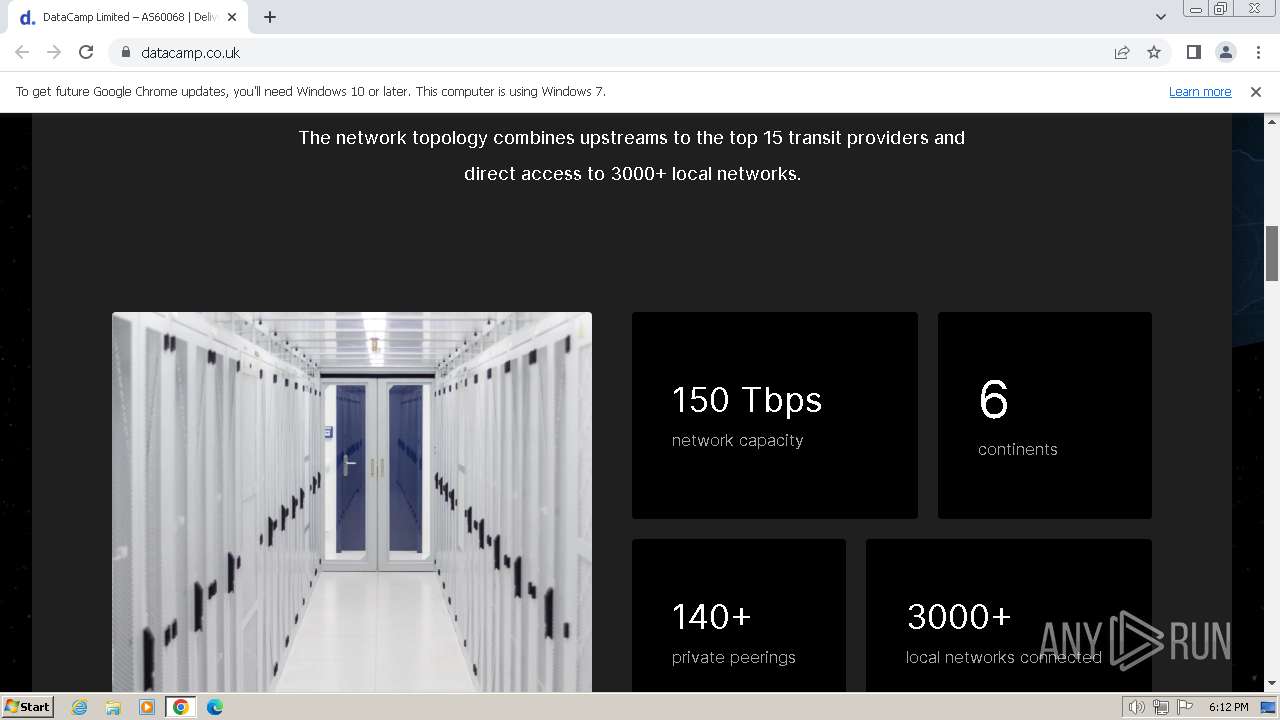Launch Internet Explorer from the taskbar
The height and width of the screenshot is (720, 1280).
[80, 707]
